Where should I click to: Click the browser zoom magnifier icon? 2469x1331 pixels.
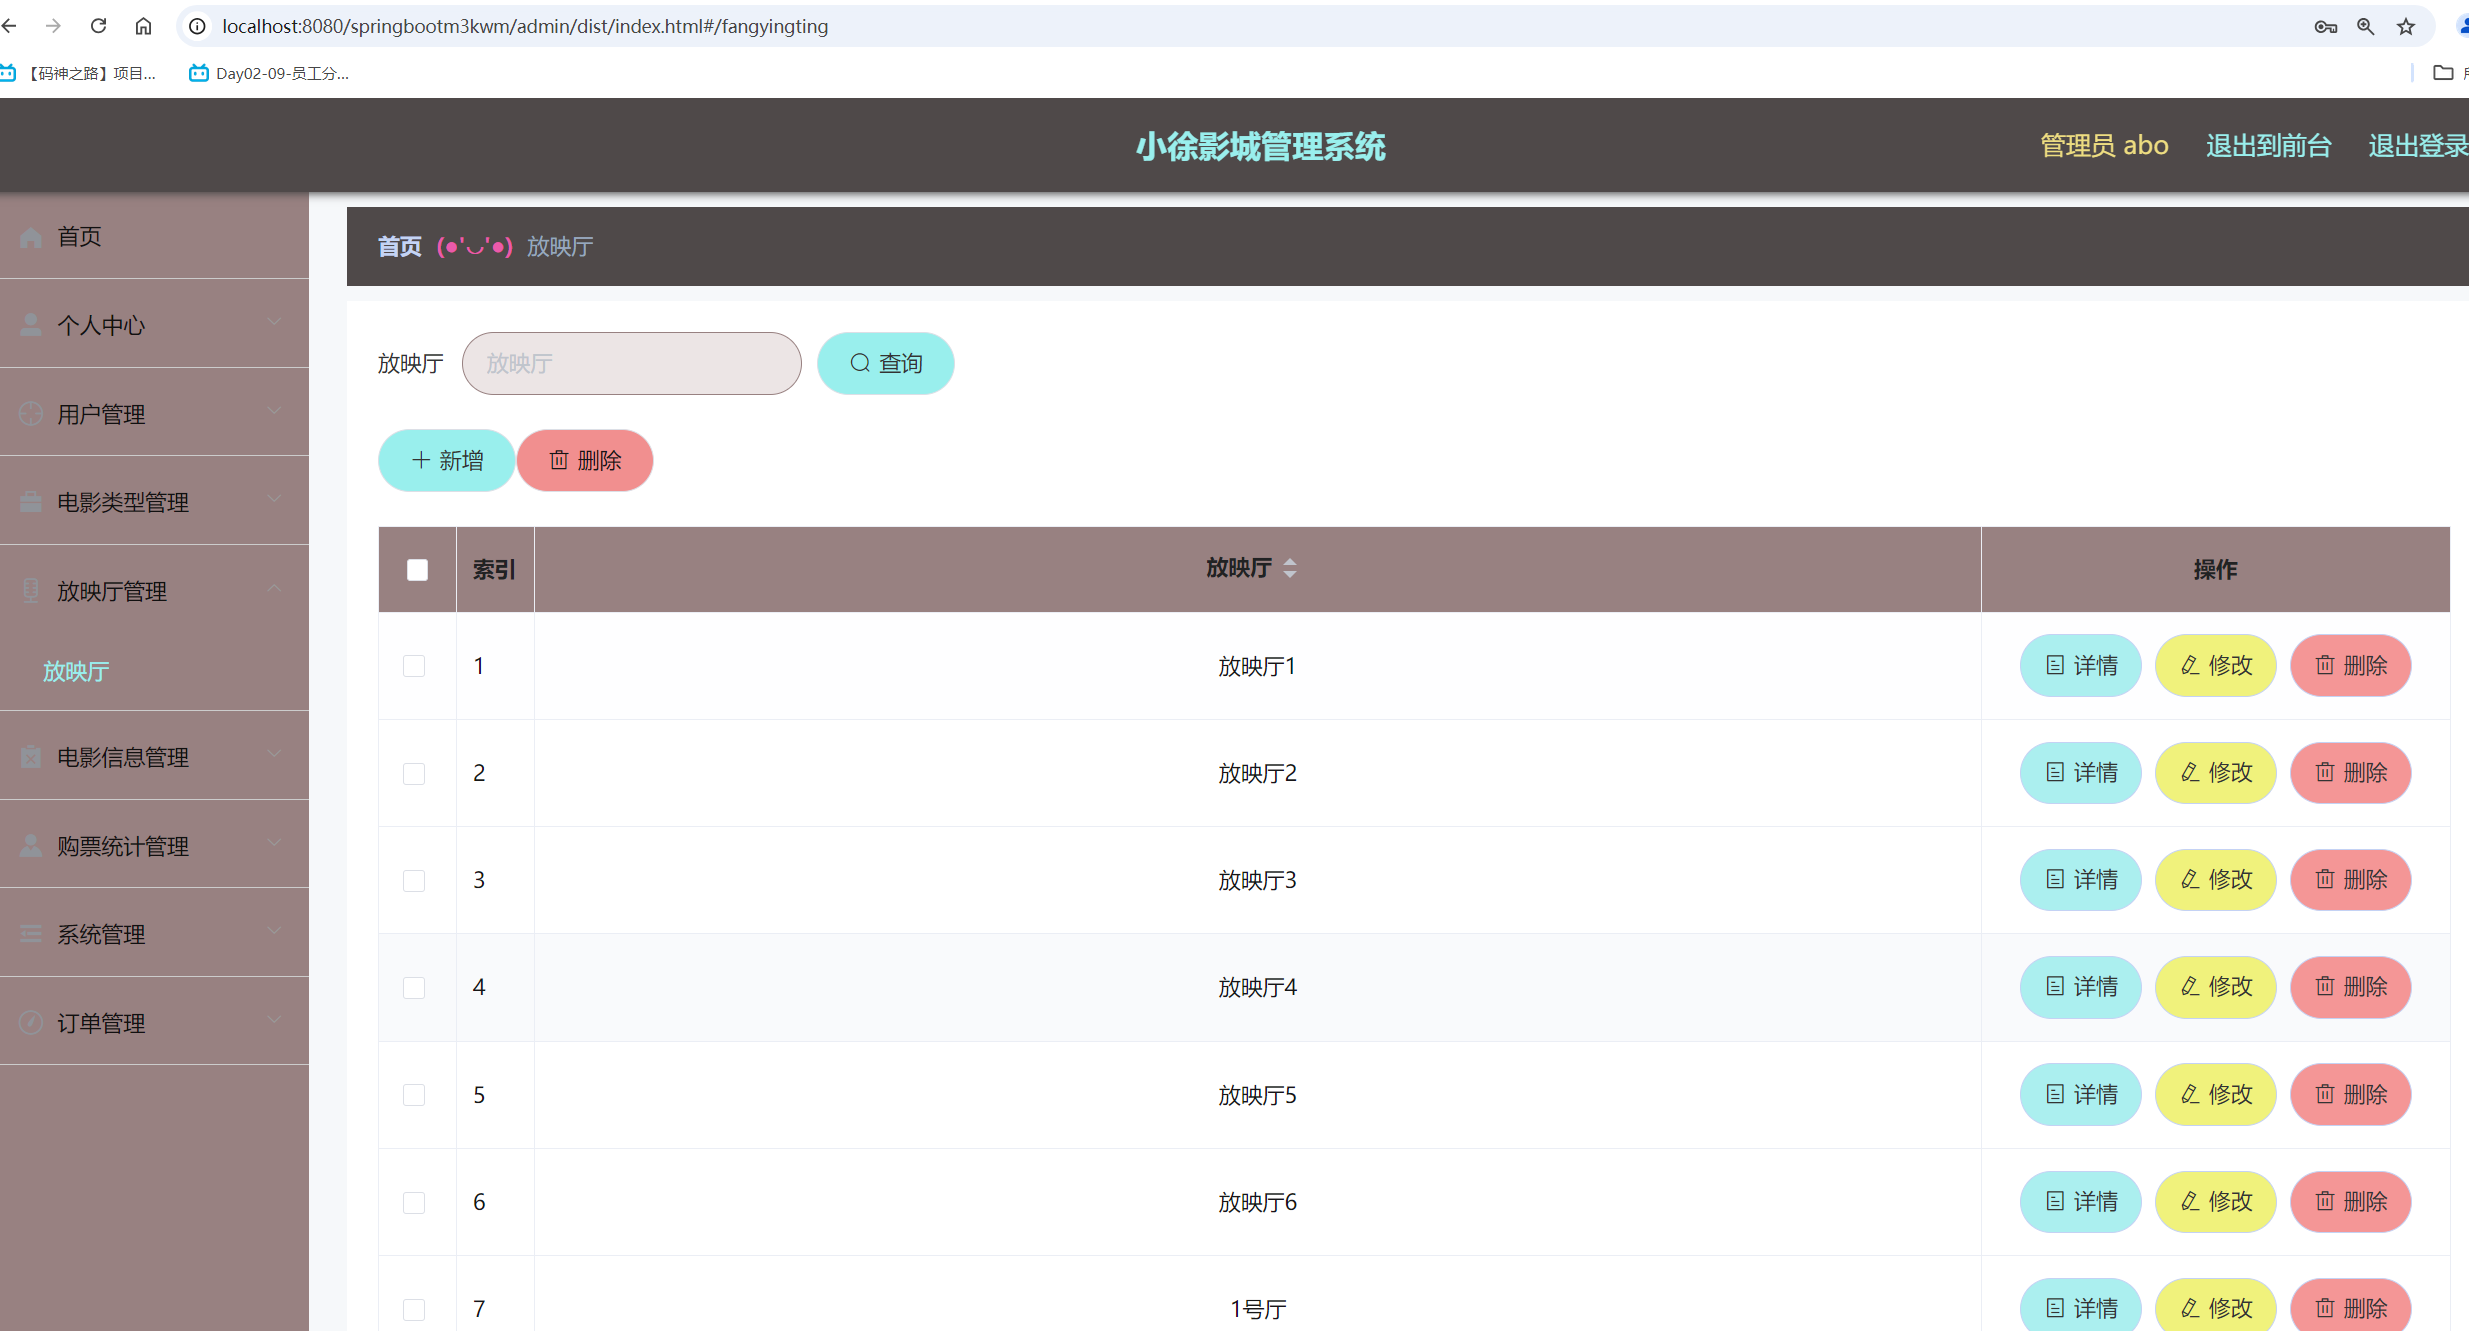coord(2365,26)
